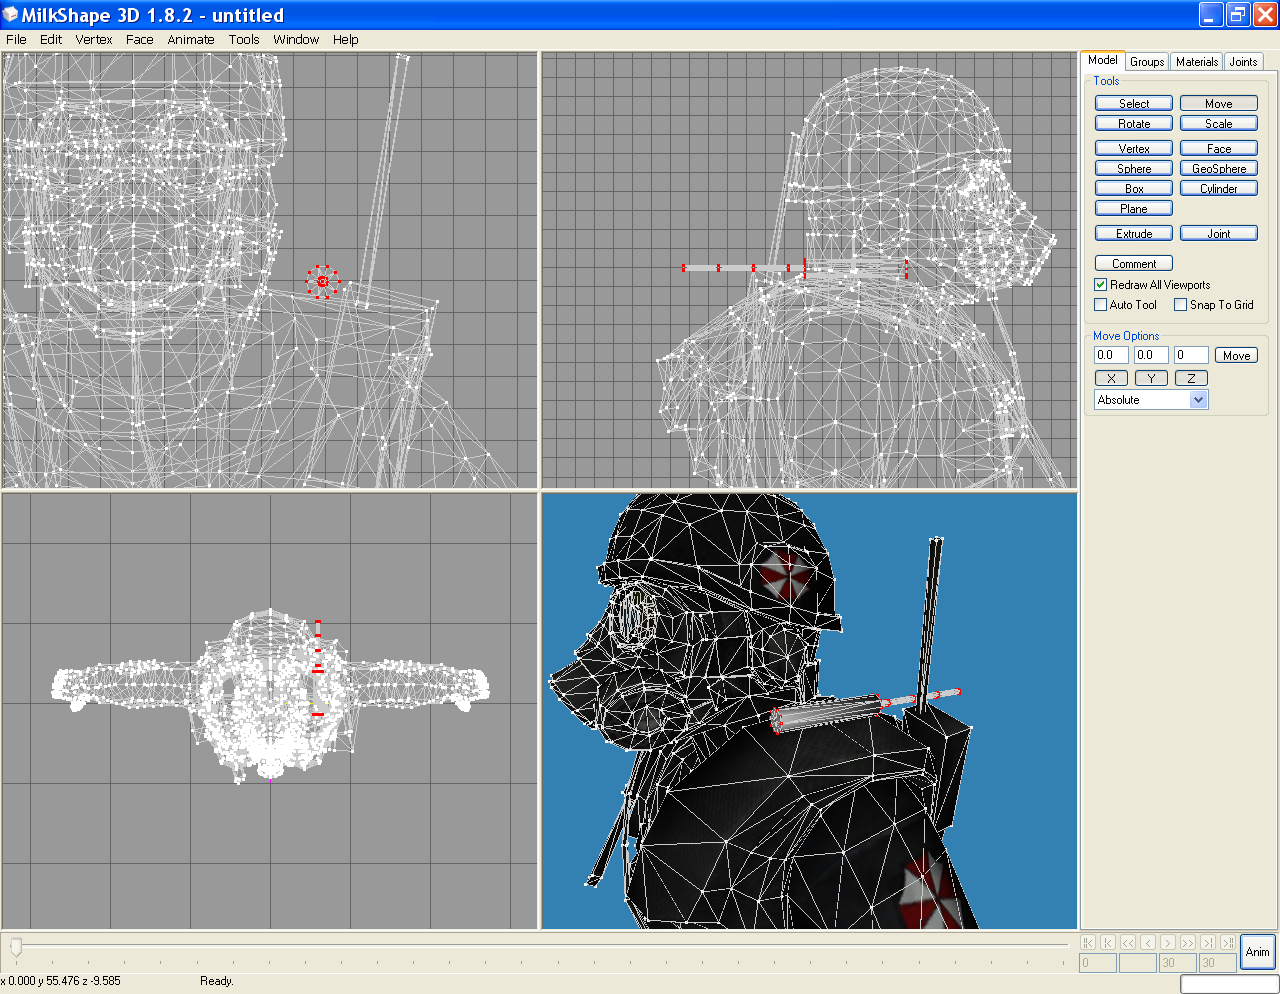Click the first-frame playback button

point(1088,942)
